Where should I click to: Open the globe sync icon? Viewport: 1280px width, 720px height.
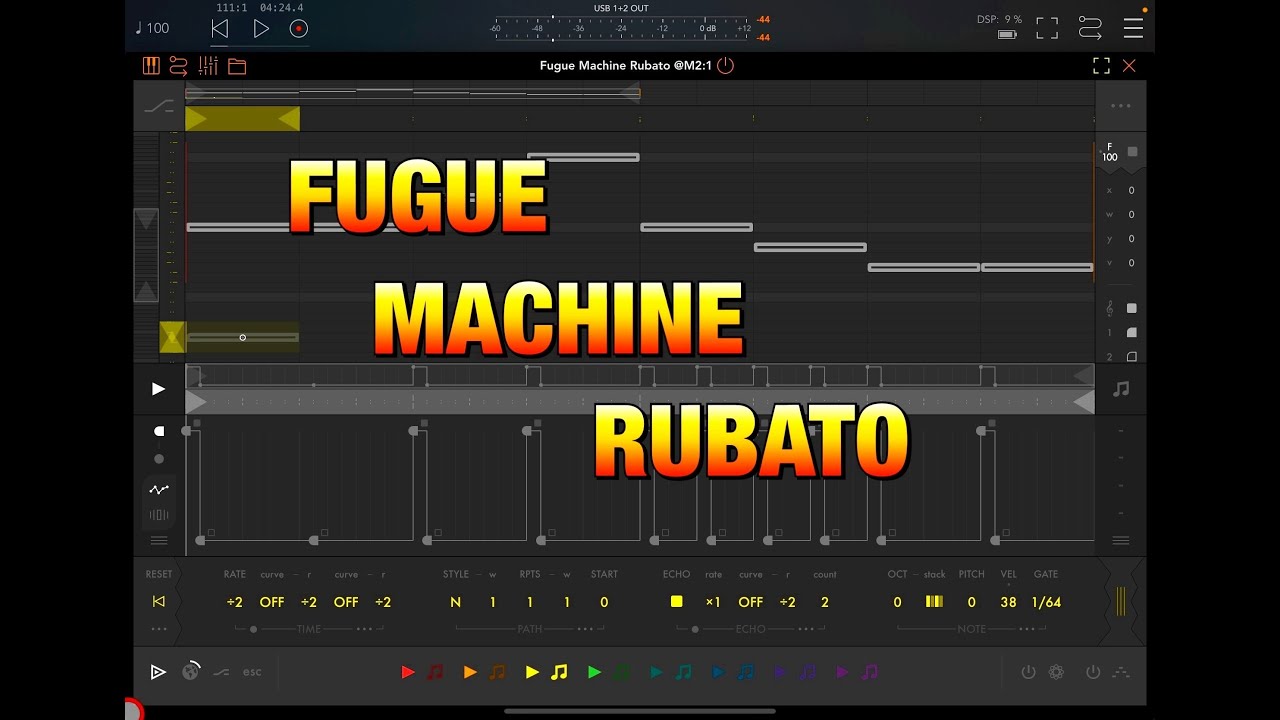(x=191, y=672)
